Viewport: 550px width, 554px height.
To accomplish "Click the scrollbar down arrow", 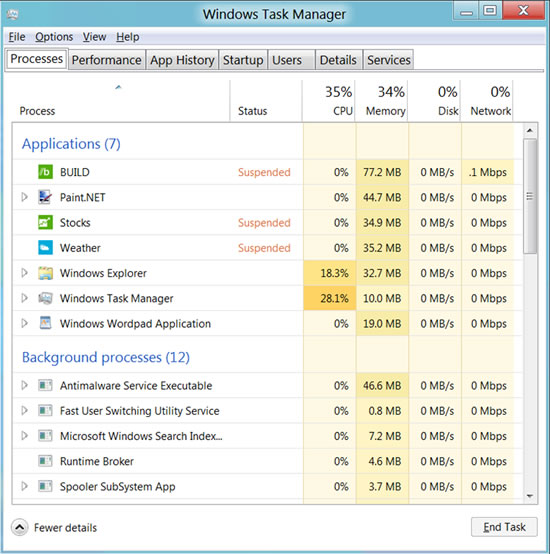I will pyautogui.click(x=530, y=496).
